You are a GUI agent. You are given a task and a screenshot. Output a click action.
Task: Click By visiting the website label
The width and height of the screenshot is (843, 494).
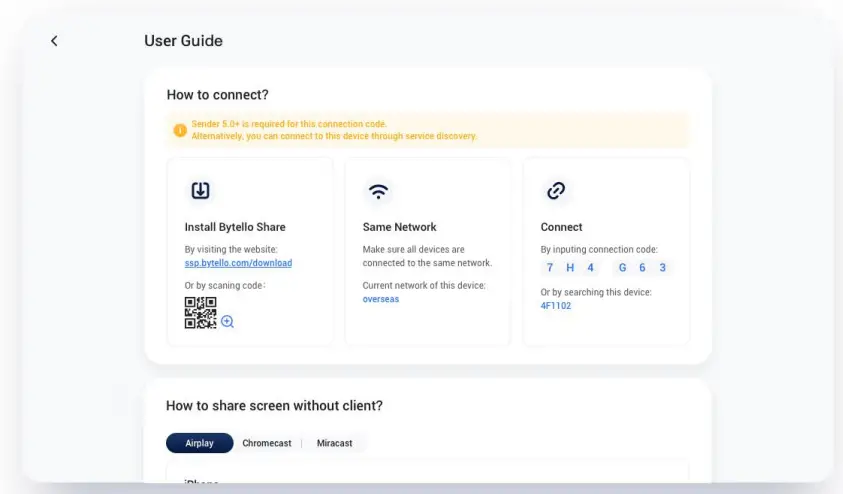pyautogui.click(x=231, y=249)
